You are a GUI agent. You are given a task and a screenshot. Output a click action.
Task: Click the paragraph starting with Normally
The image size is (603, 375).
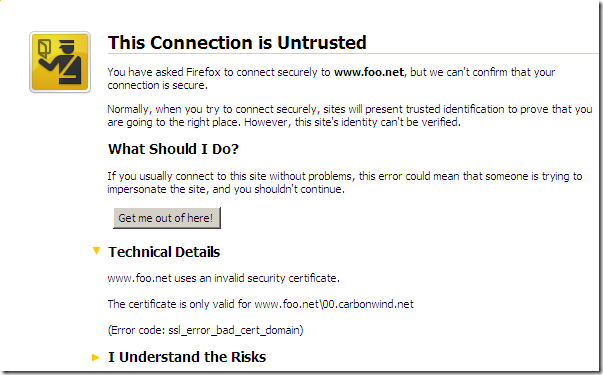click(349, 116)
